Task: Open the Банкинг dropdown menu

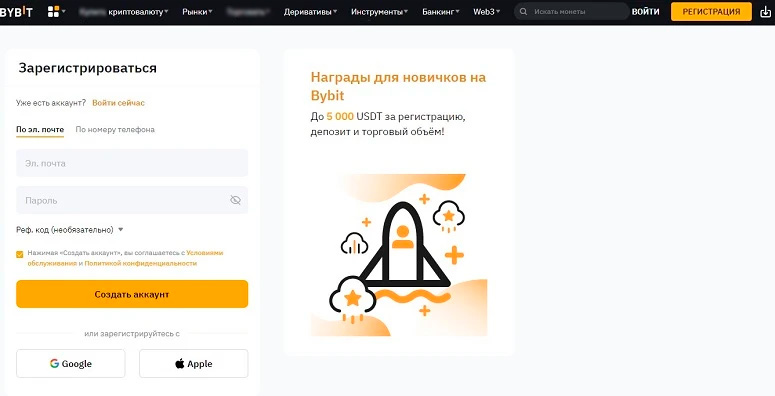Action: (x=441, y=12)
